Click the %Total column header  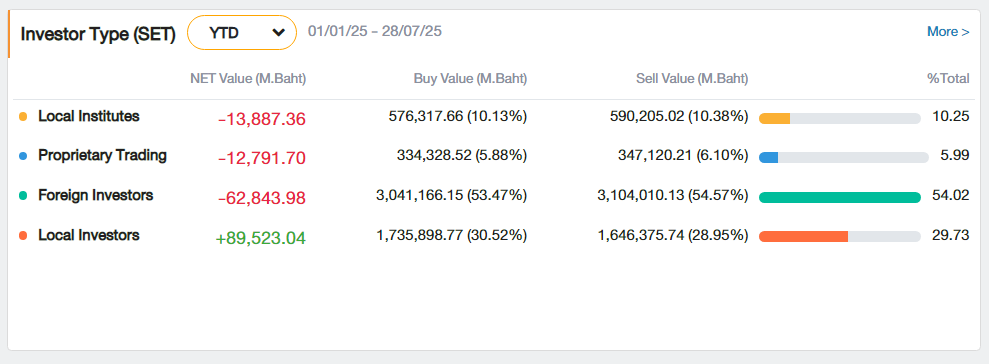click(948, 79)
